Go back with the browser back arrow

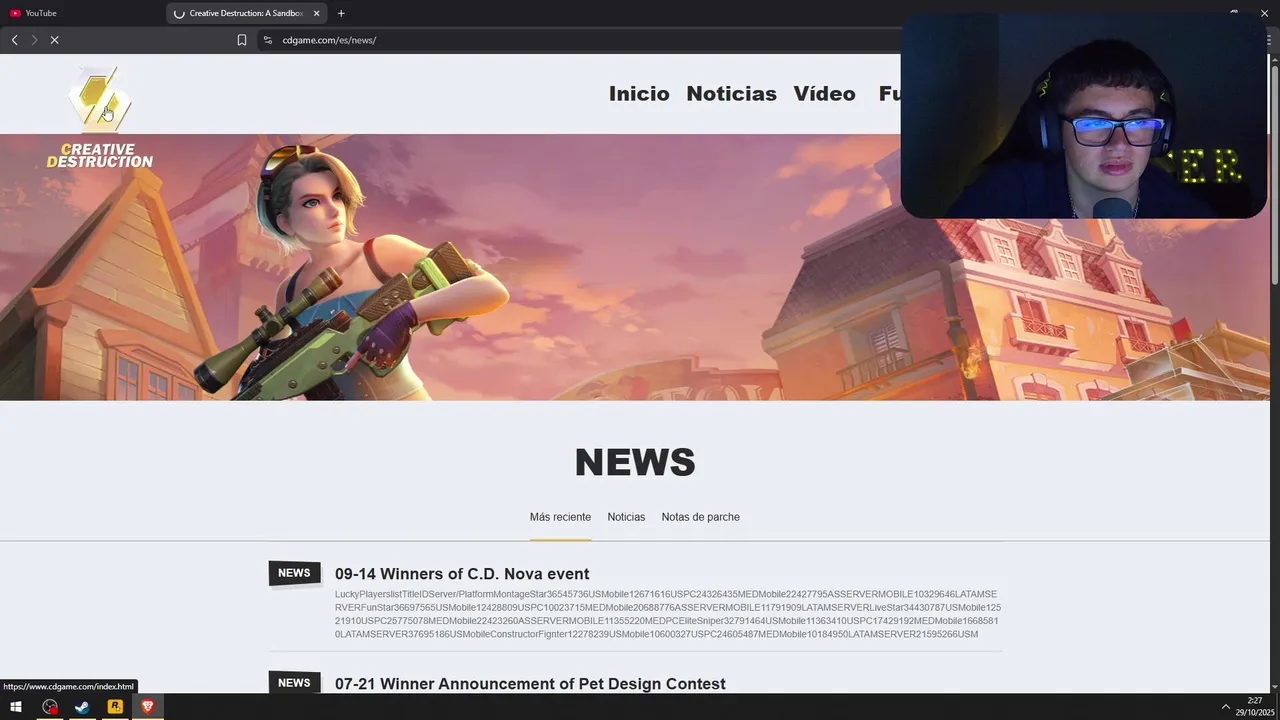pyautogui.click(x=14, y=40)
